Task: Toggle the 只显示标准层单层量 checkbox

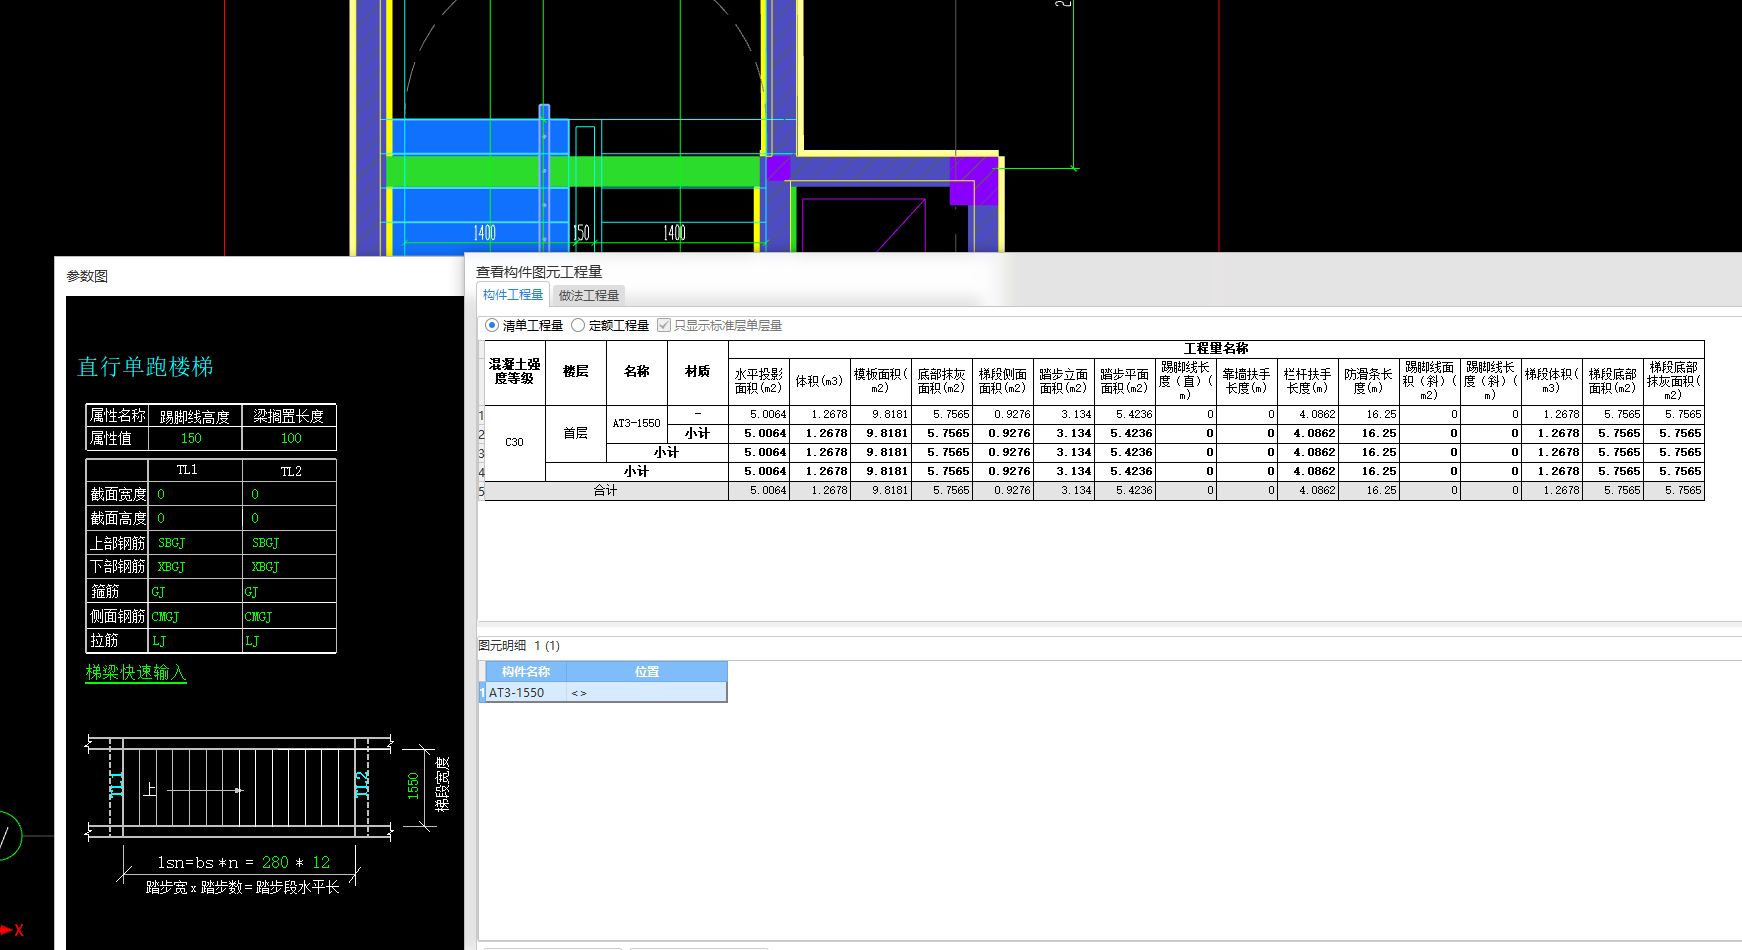Action: point(663,326)
